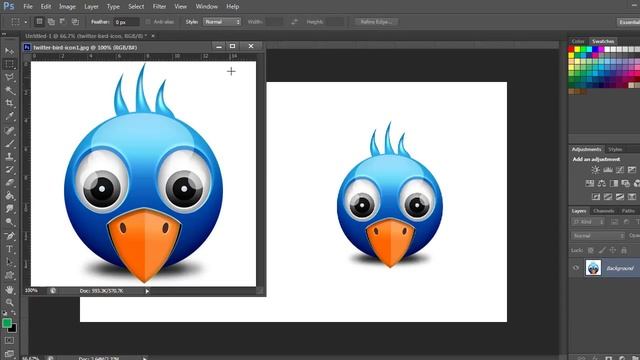Choose Add to selection mode

pyautogui.click(x=51, y=22)
